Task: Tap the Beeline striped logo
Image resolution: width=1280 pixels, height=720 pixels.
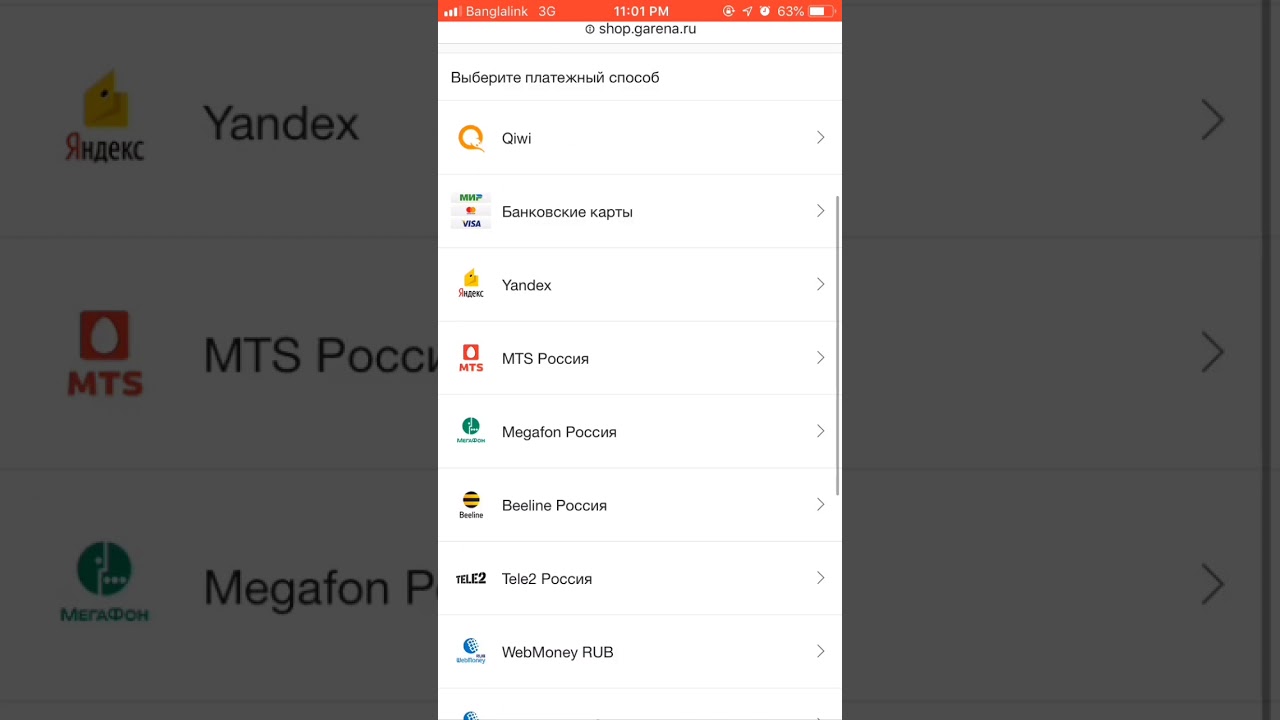Action: (x=471, y=505)
